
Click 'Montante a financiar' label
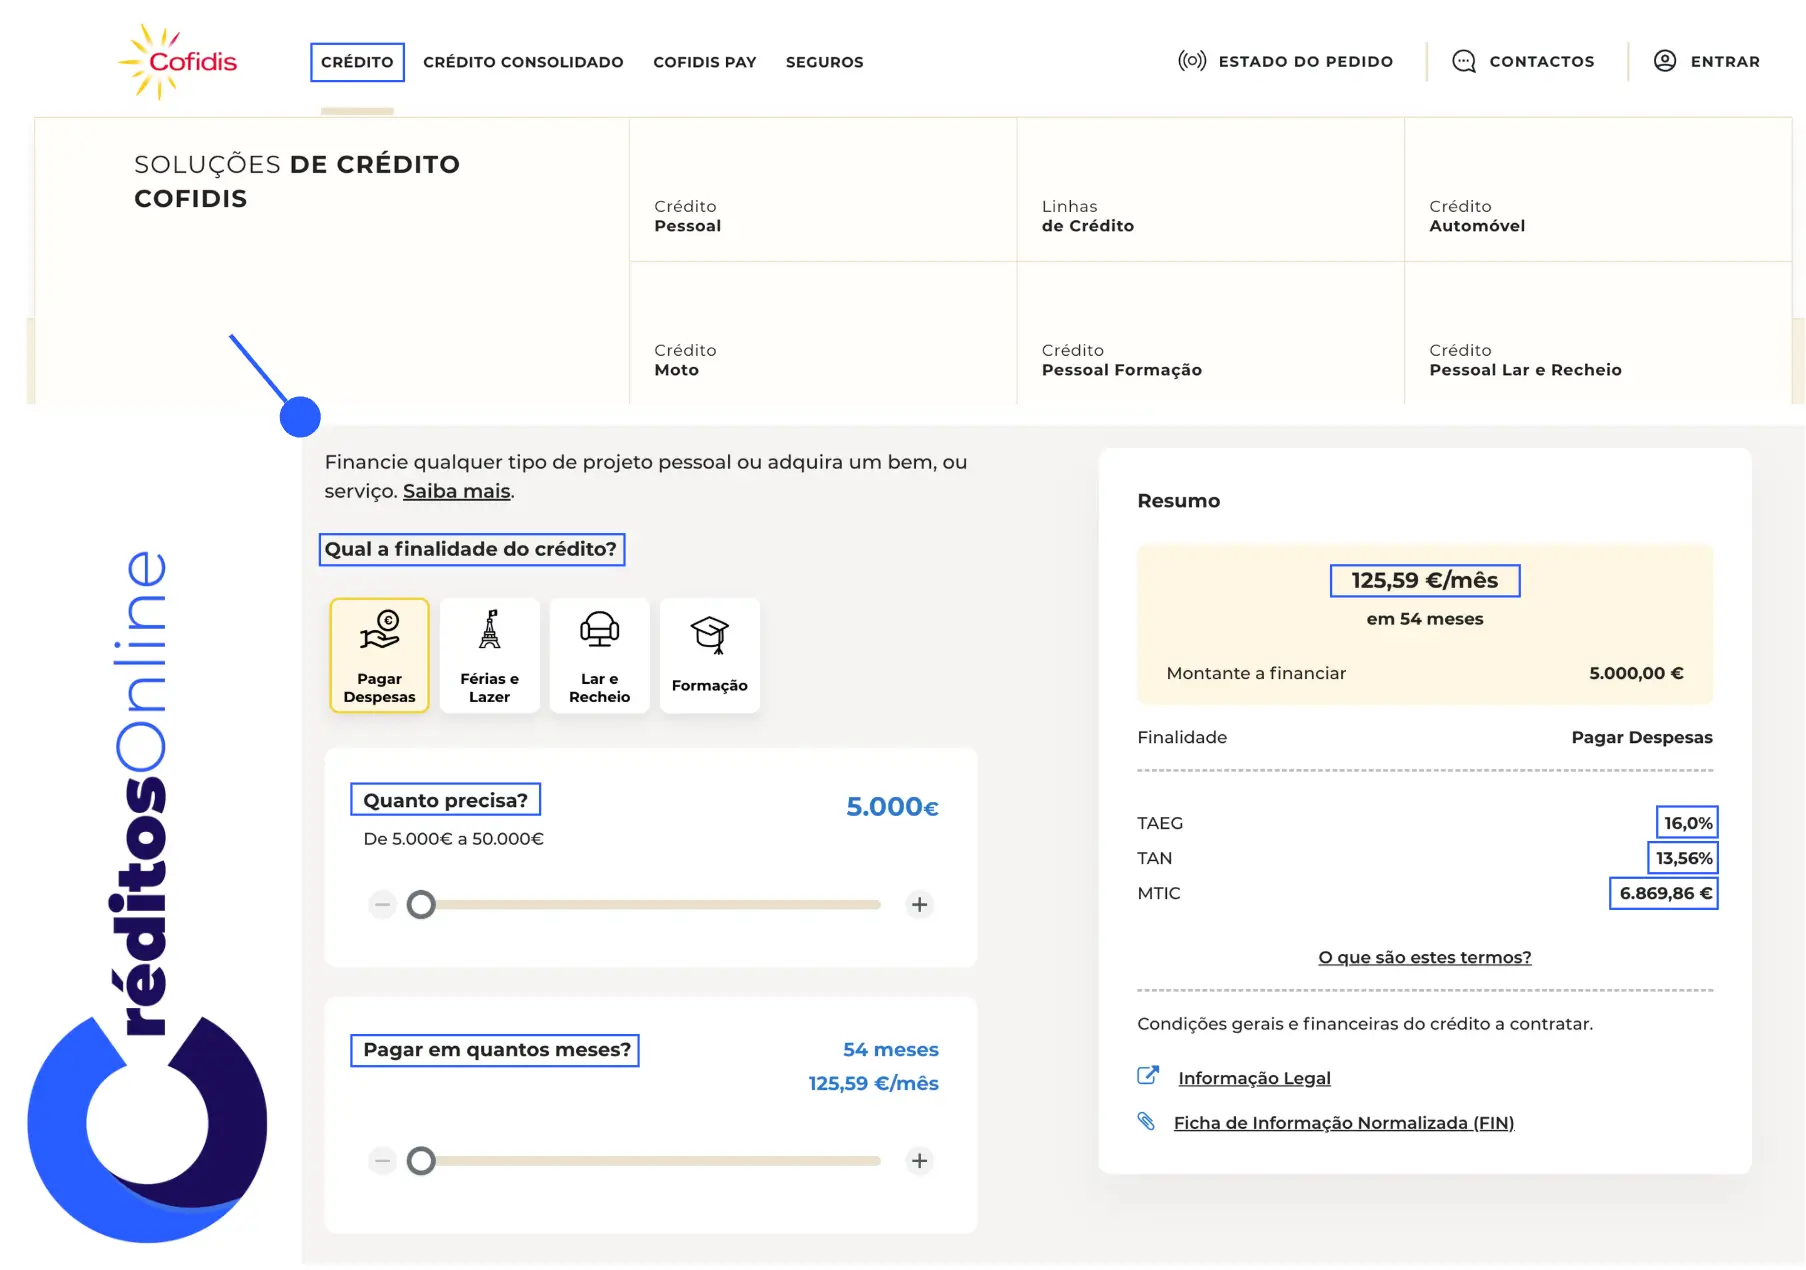click(1256, 674)
